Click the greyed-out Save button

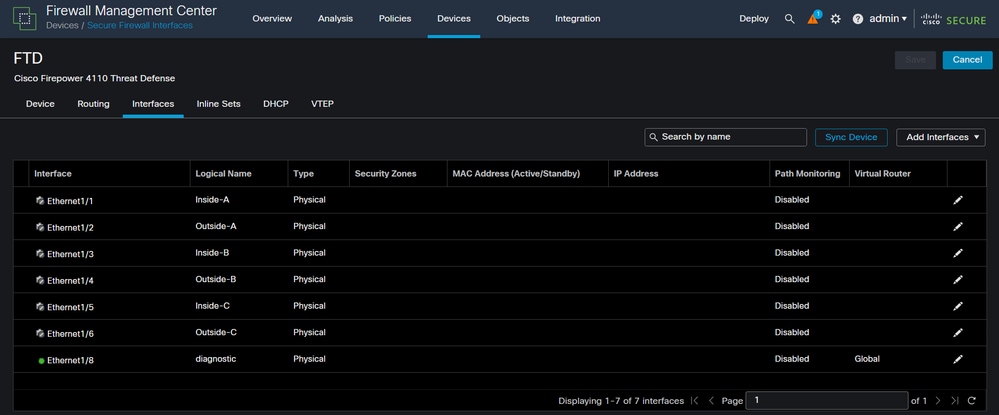point(915,60)
